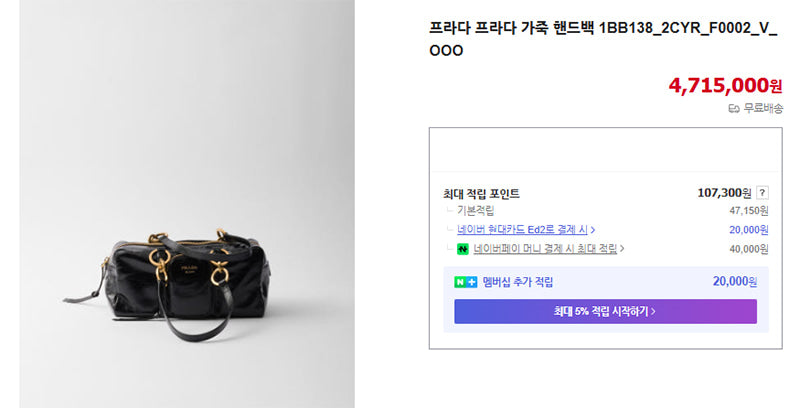Expand the chevron after the 현대카드 Ed2 link

click(x=593, y=230)
